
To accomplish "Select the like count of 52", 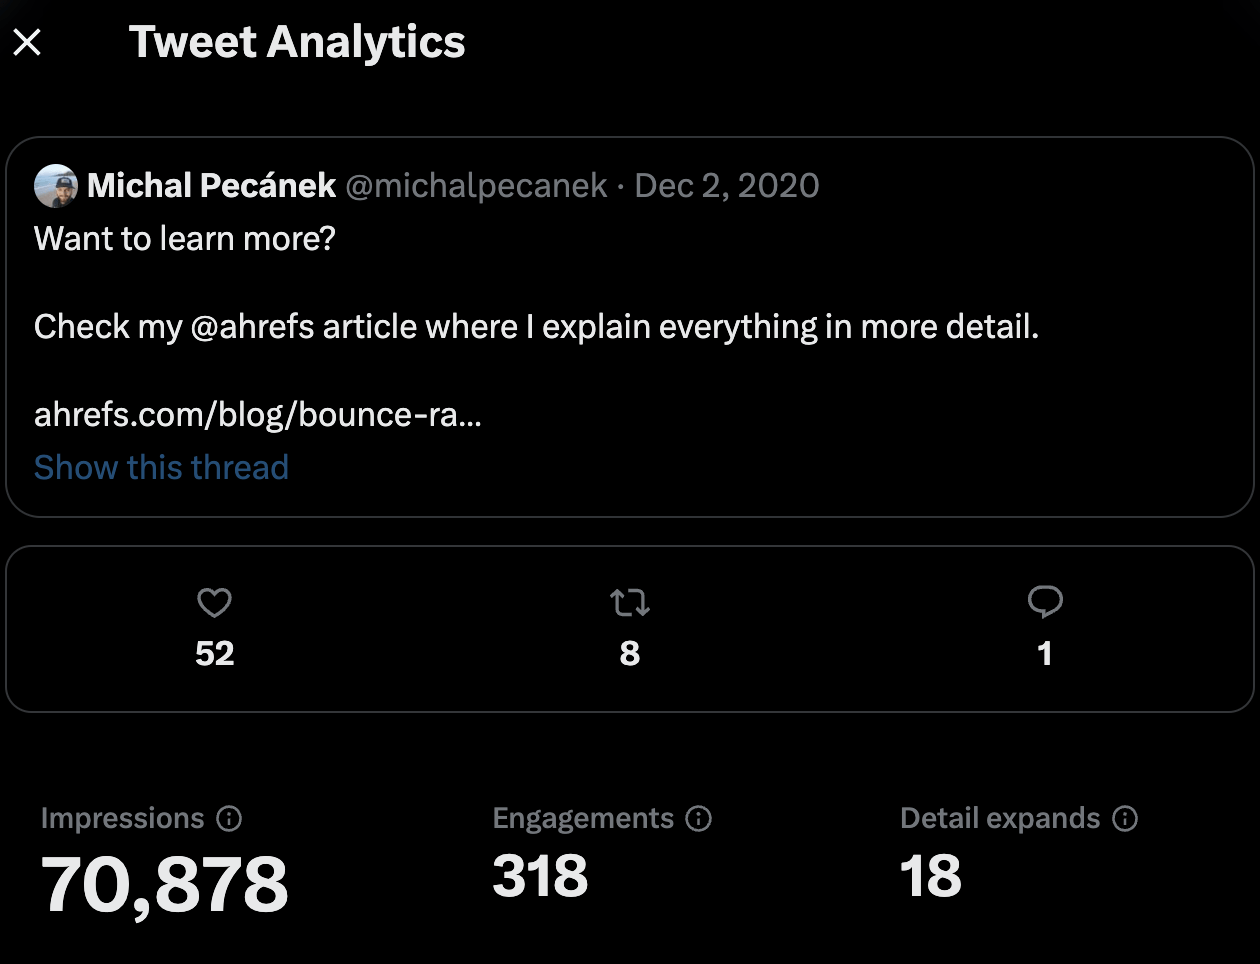I will [x=214, y=654].
